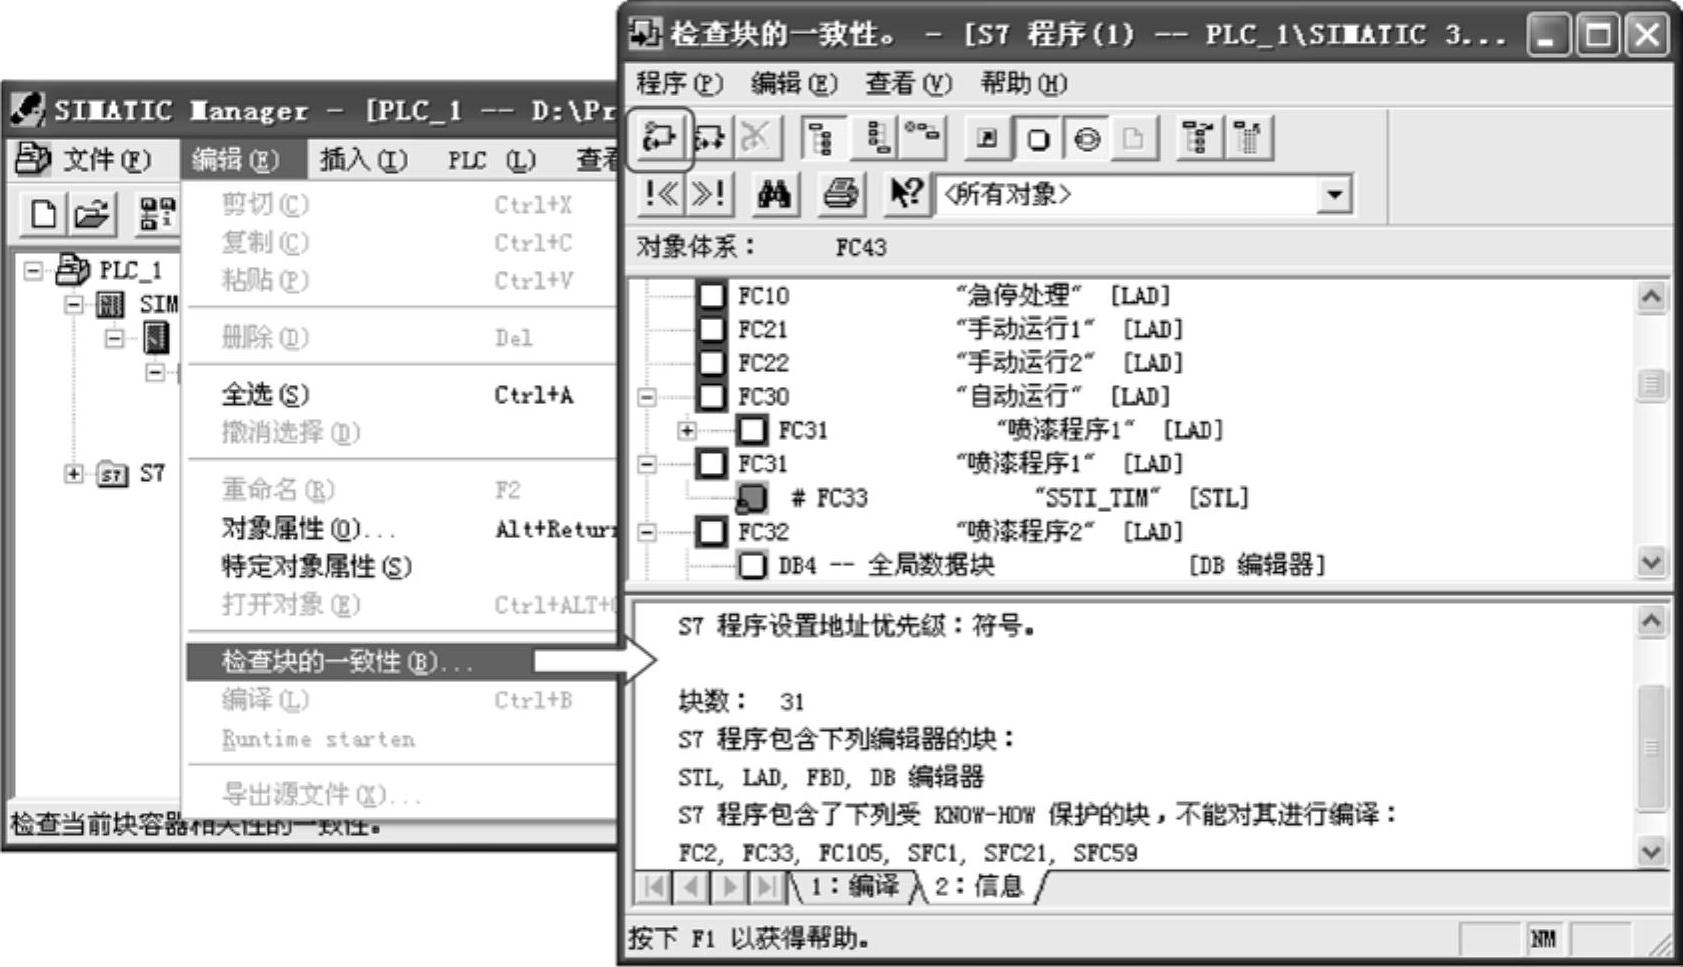Click the info pane's scroll-up arrow
This screenshot has height=967, width=1683.
point(1651,621)
